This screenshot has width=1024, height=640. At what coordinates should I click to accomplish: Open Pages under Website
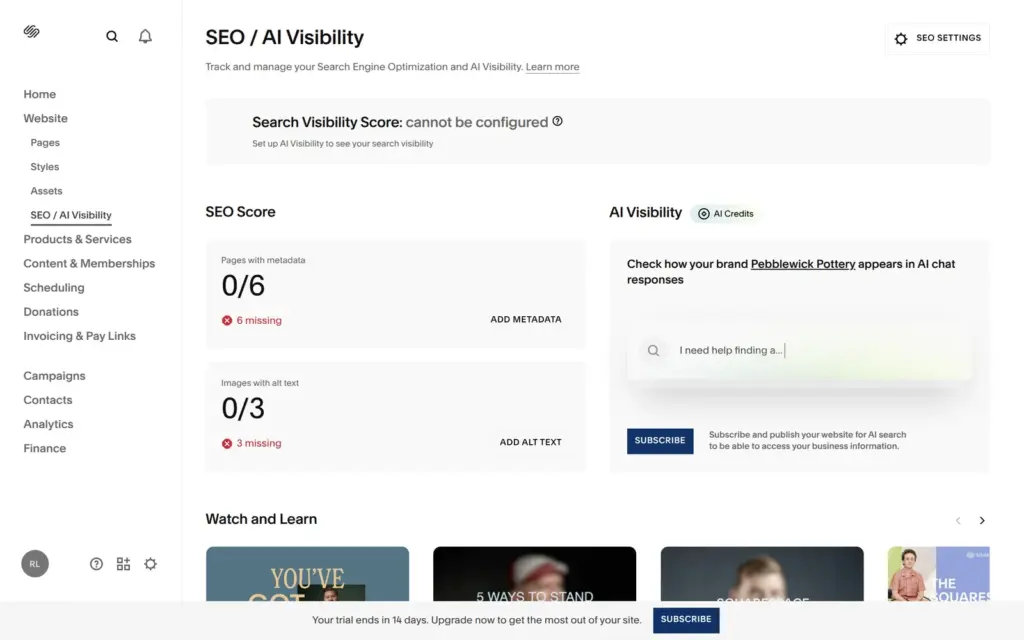(45, 142)
